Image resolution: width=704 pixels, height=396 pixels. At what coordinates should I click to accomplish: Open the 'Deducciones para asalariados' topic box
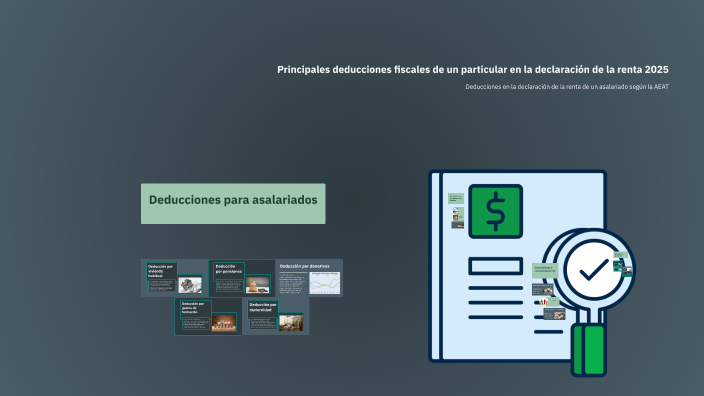(x=233, y=203)
